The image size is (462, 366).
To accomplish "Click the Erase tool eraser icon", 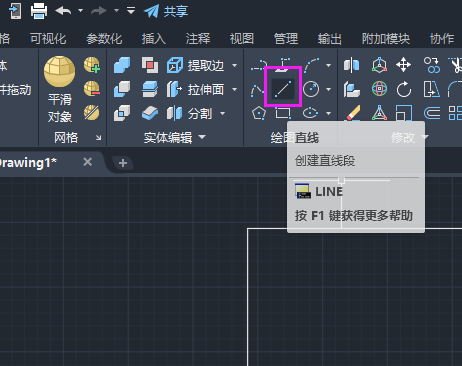I will click(352, 113).
